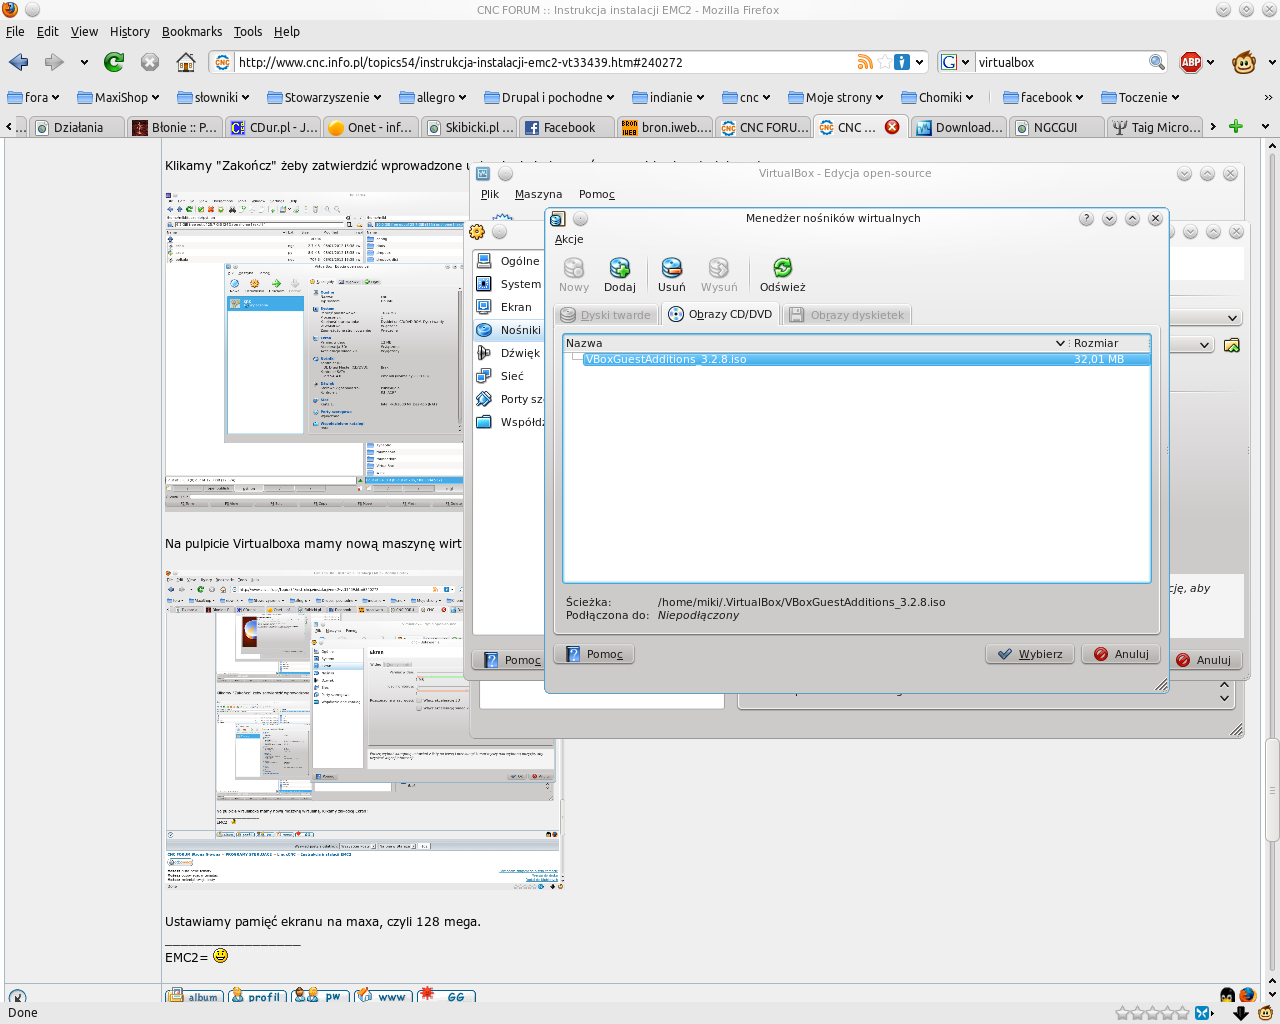Screen dimensions: 1280x1024
Task: Open Ogólne settings category
Action: click(510, 261)
